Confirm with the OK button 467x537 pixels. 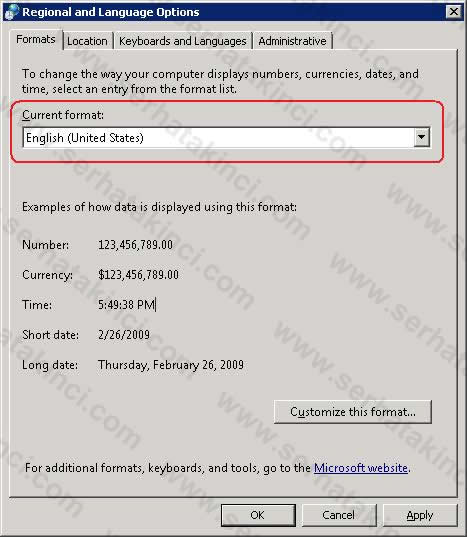[258, 515]
